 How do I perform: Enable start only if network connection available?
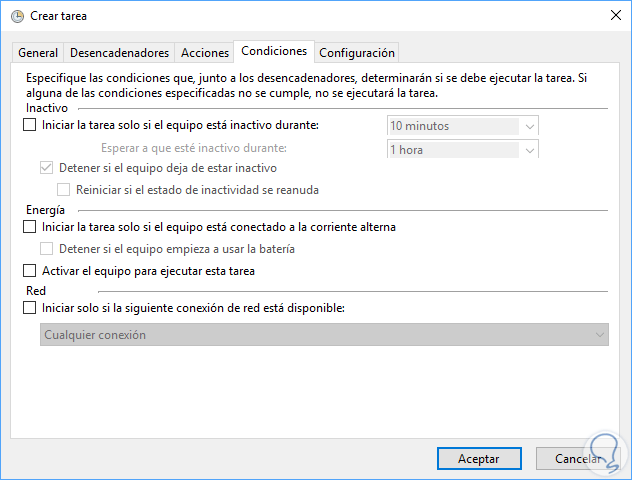29,308
